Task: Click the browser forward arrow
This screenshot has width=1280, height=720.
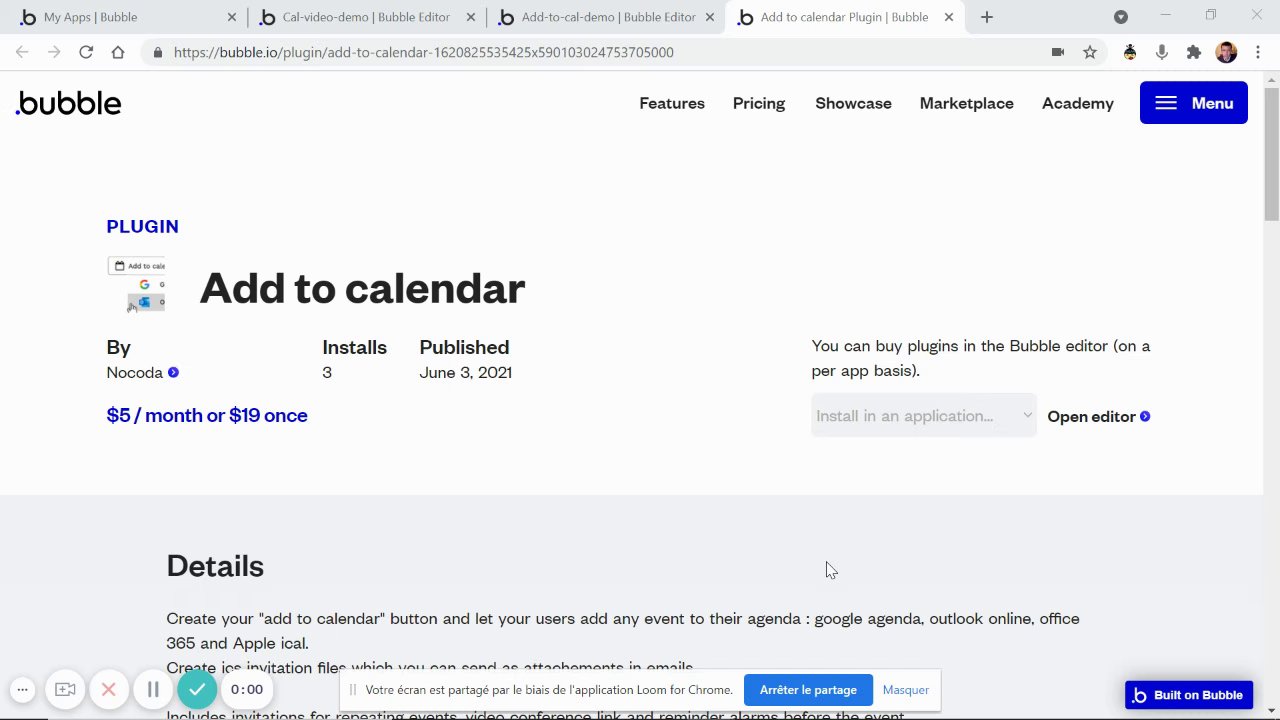Action: coord(54,52)
